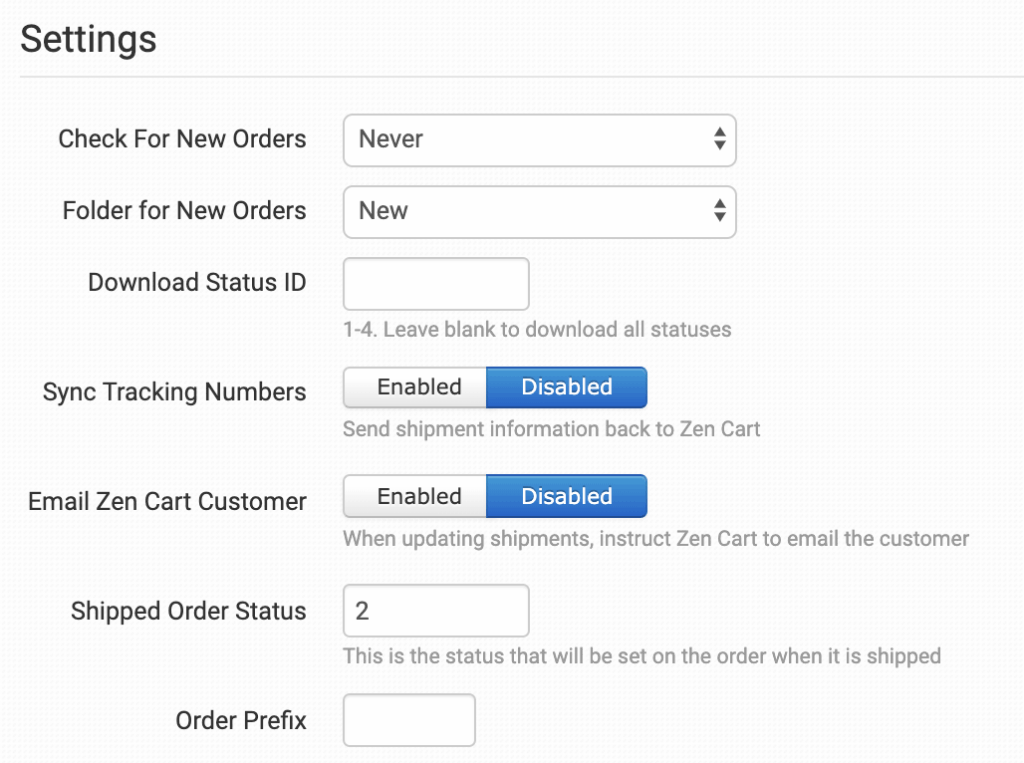Focus the Download Status ID field

435,283
